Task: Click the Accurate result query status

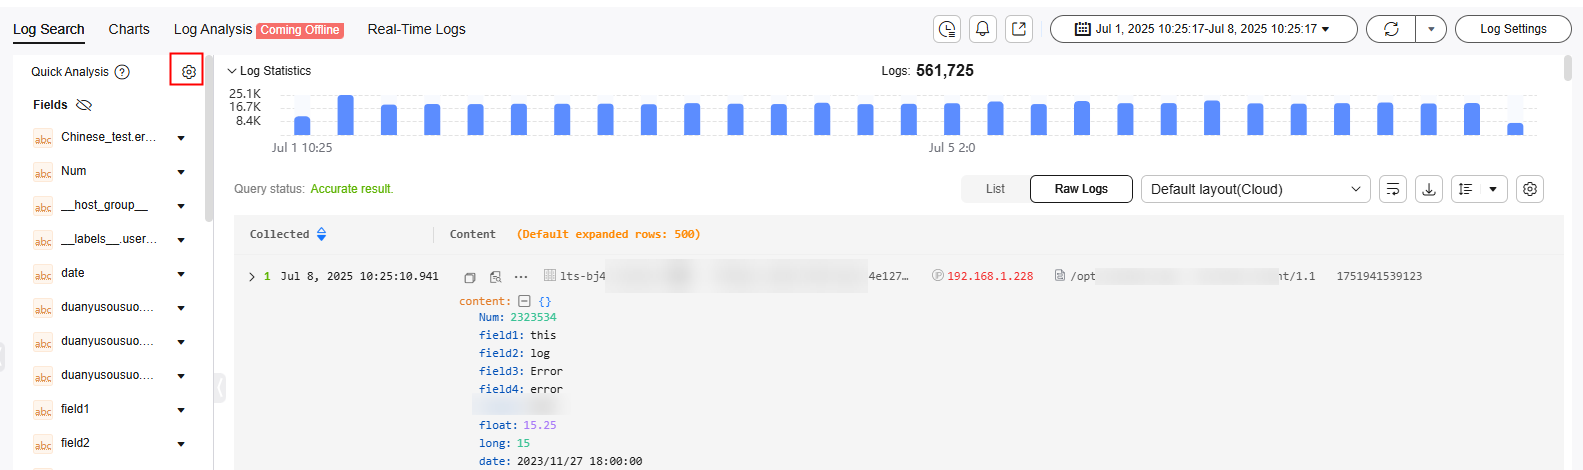Action: [352, 189]
